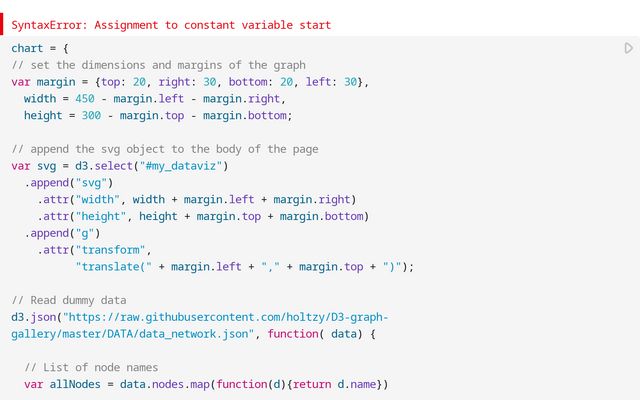Click the .append("svg") line
The image size is (640, 400).
[70, 183]
